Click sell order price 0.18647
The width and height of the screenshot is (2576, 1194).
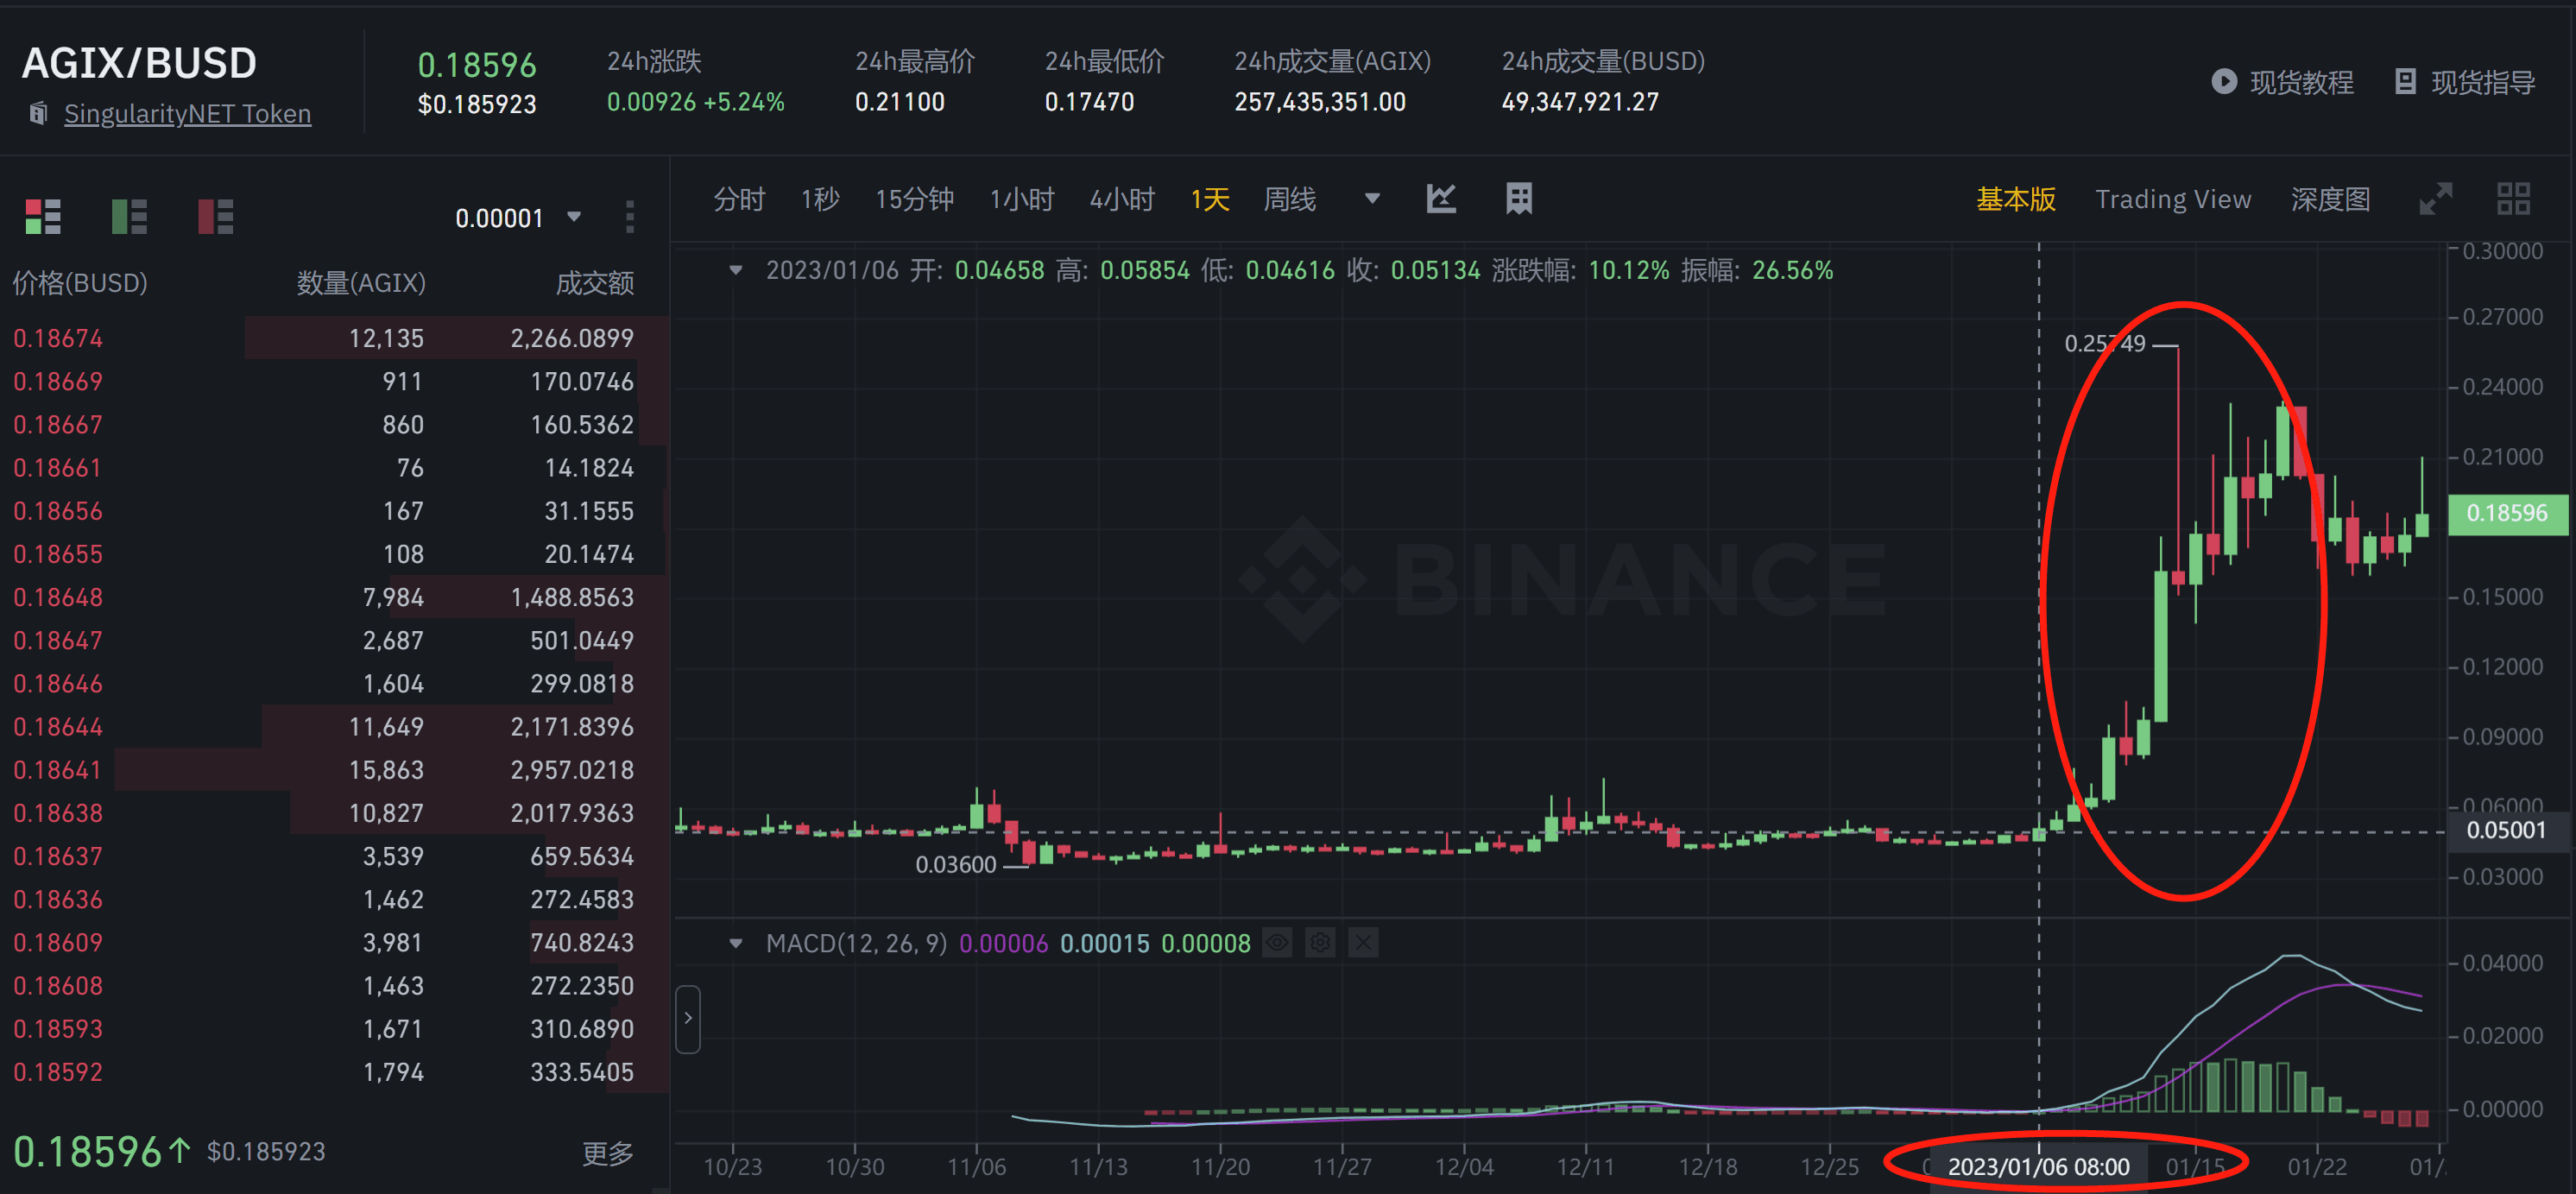pos(58,641)
